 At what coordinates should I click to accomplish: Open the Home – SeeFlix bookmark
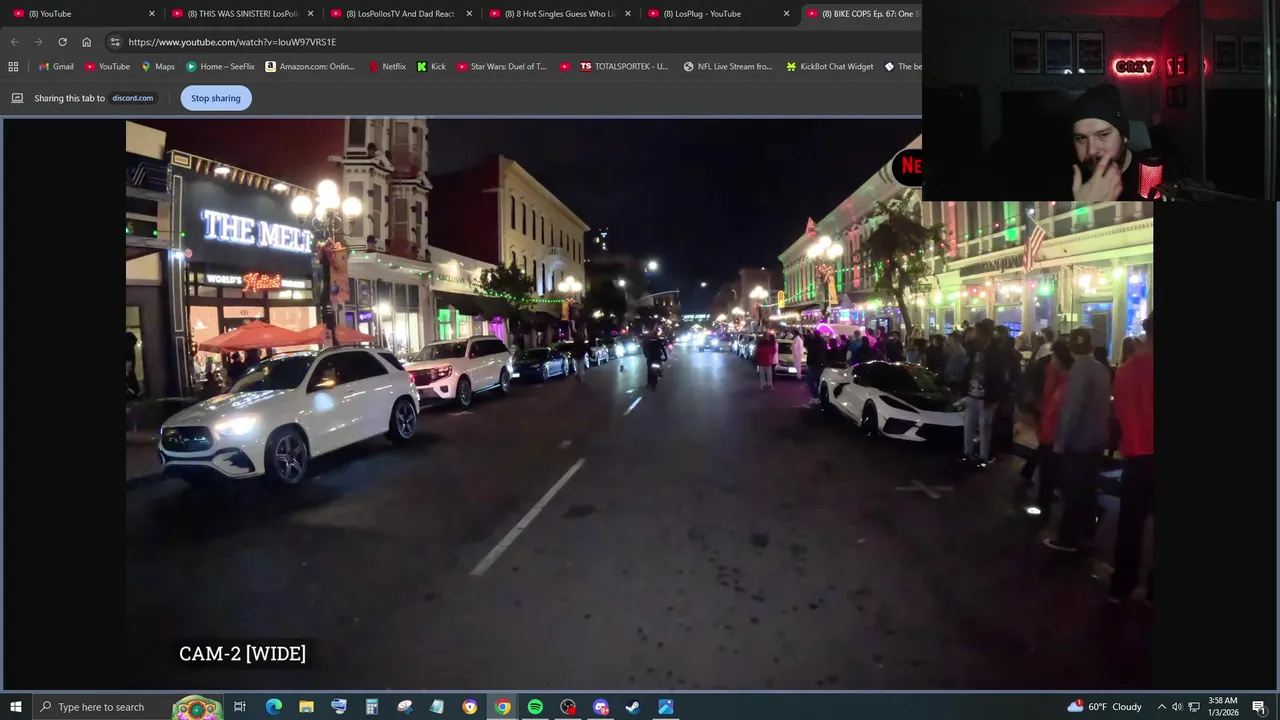[220, 67]
